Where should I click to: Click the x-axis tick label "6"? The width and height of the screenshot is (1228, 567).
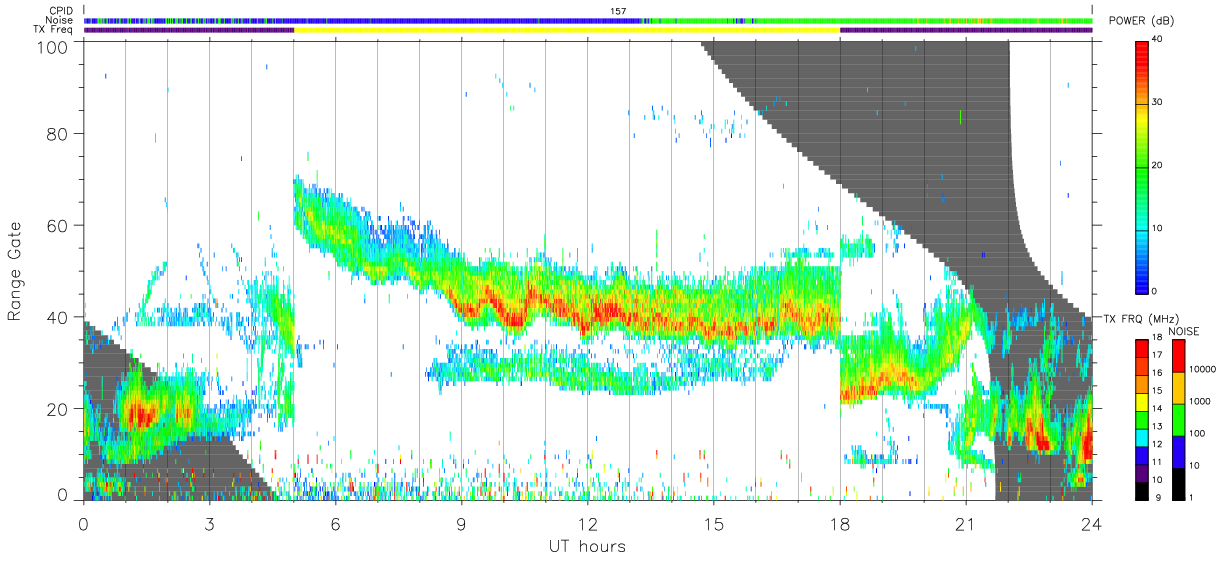tap(336, 523)
